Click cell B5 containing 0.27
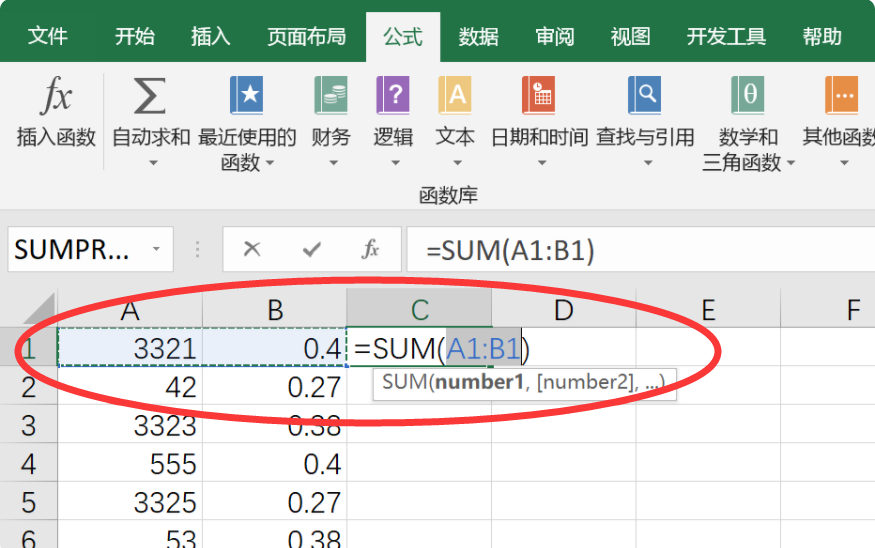The width and height of the screenshot is (875, 548). click(x=275, y=502)
